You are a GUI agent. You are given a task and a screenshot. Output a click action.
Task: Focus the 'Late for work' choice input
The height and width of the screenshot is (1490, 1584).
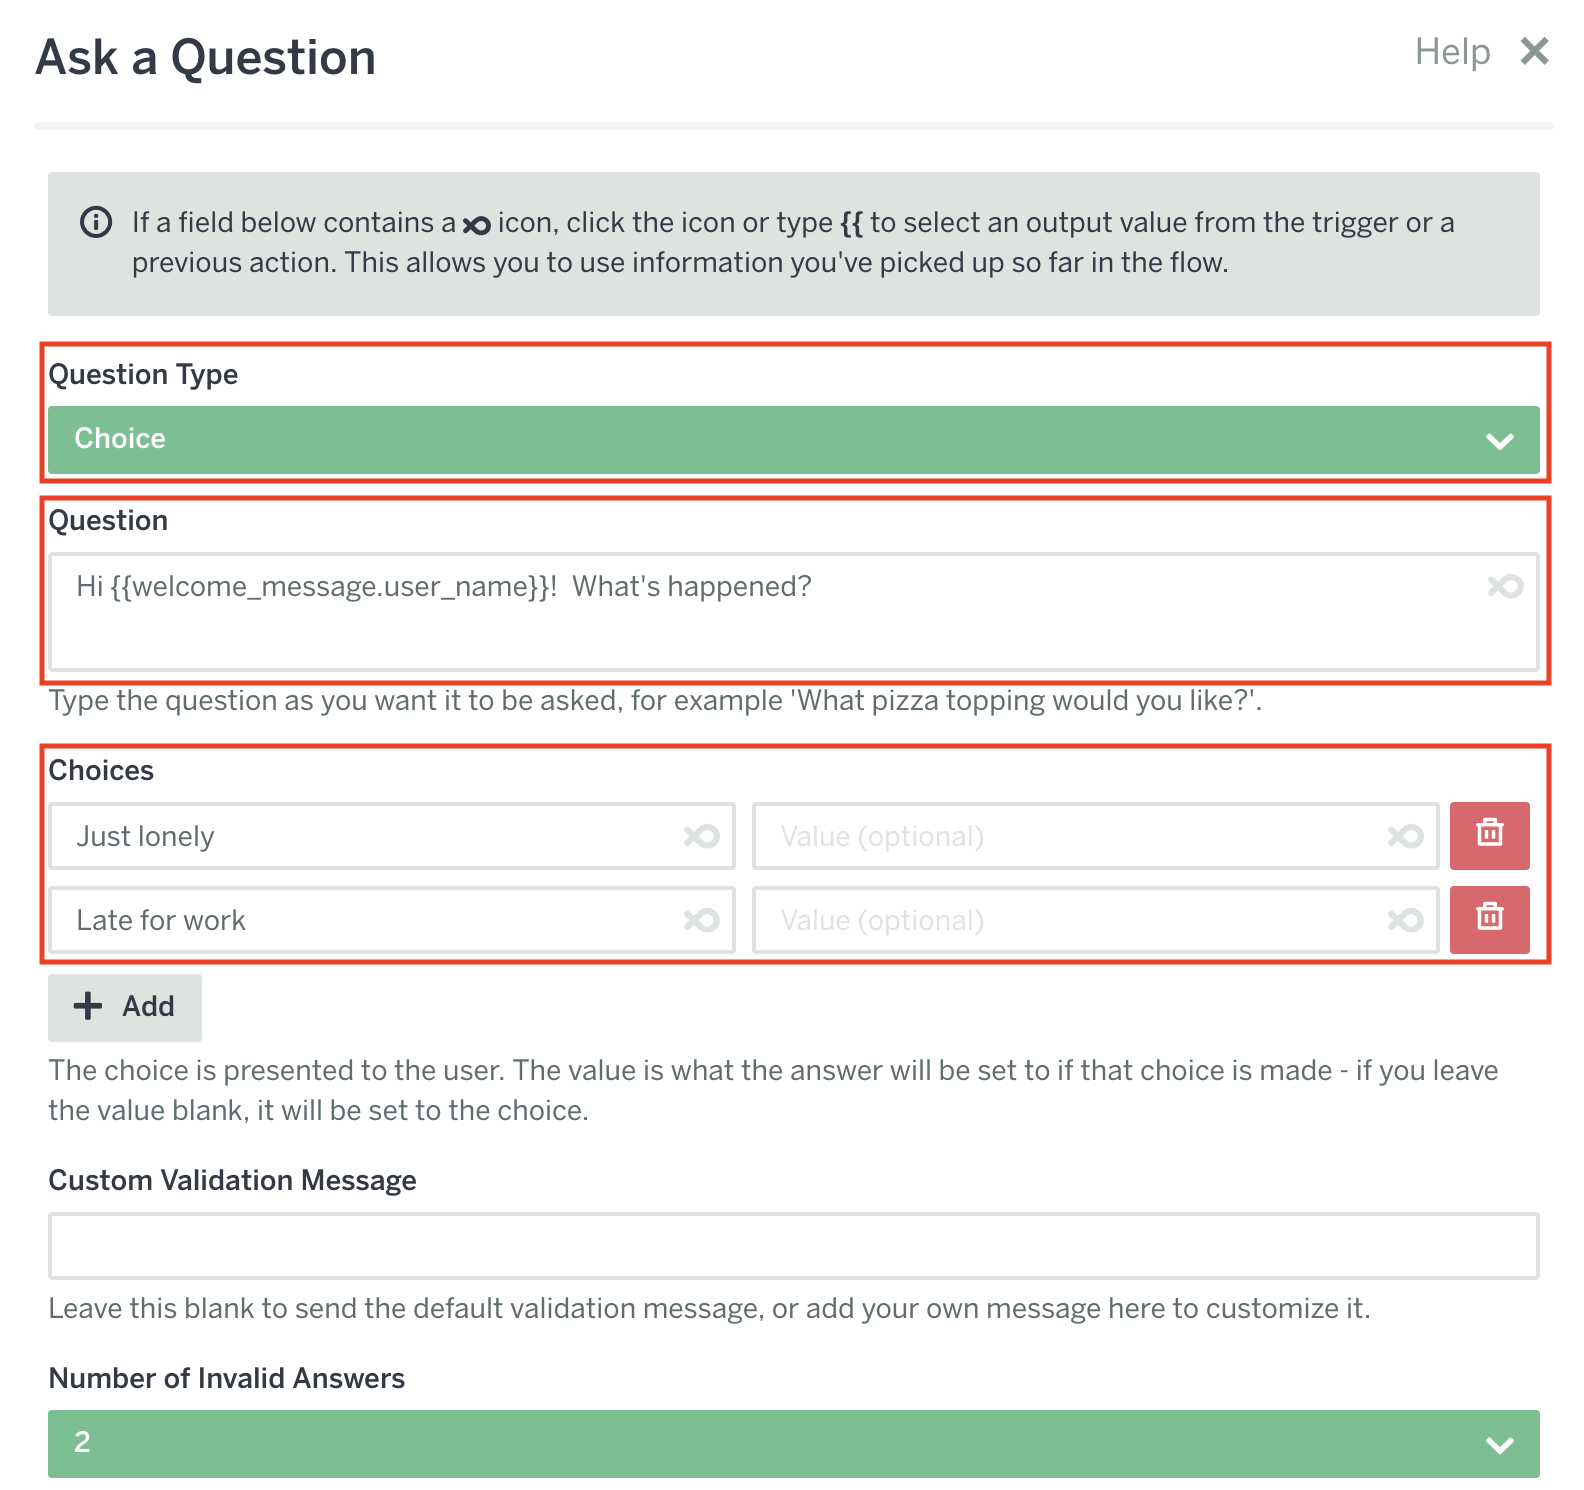click(x=370, y=920)
